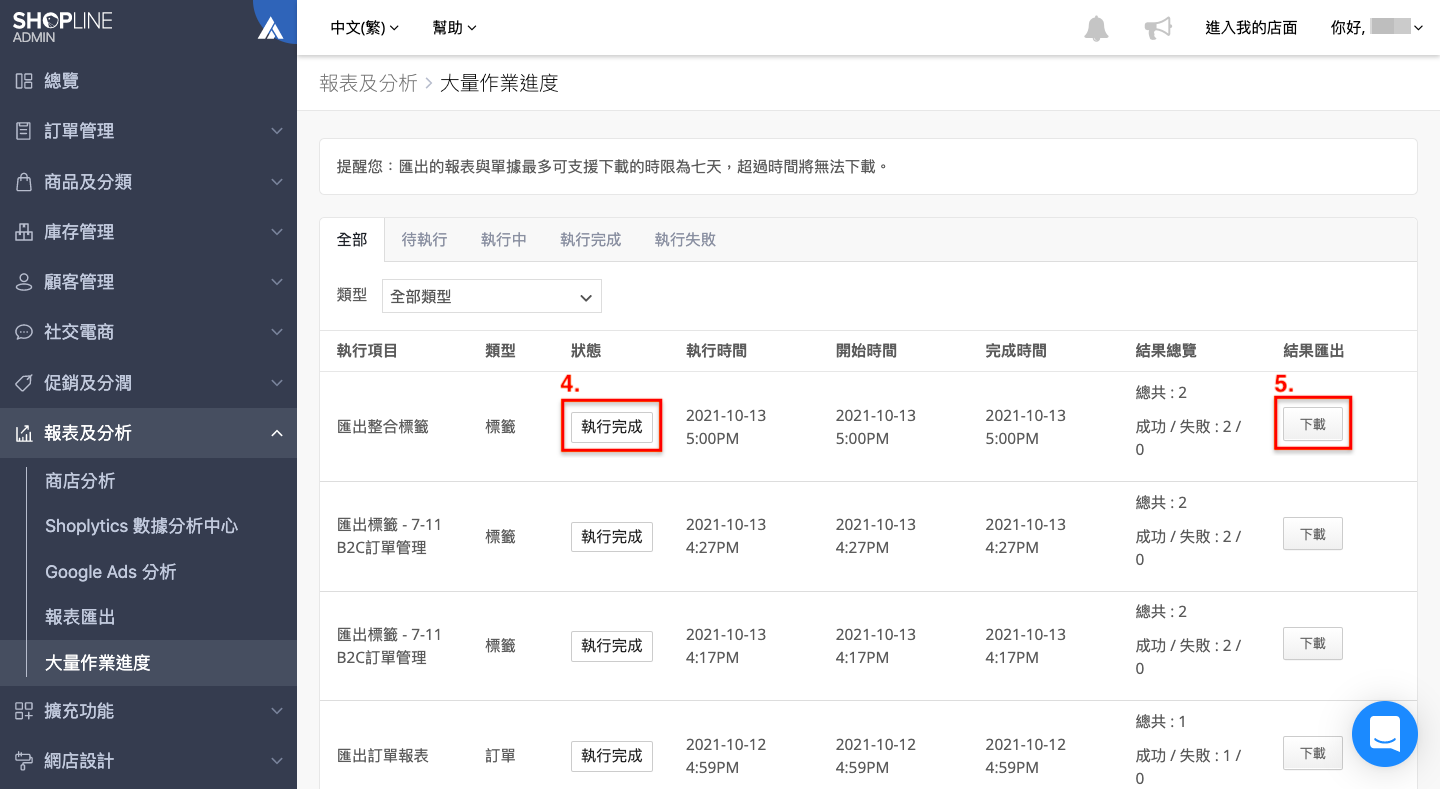The width and height of the screenshot is (1440, 789).
Task: Click the 社交電商 chat icon in sidebar
Action: tap(24, 332)
